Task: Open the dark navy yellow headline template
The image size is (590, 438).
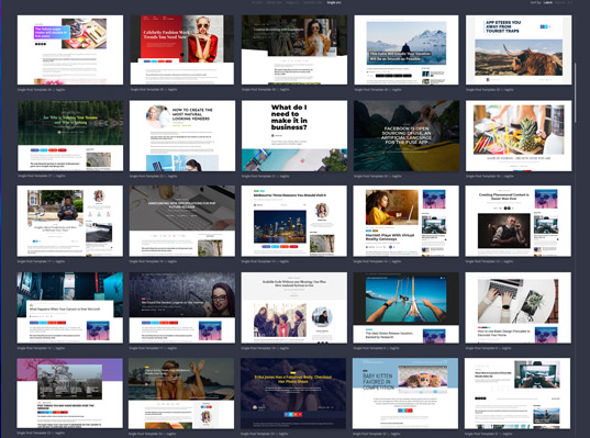Action: pyautogui.click(x=293, y=393)
